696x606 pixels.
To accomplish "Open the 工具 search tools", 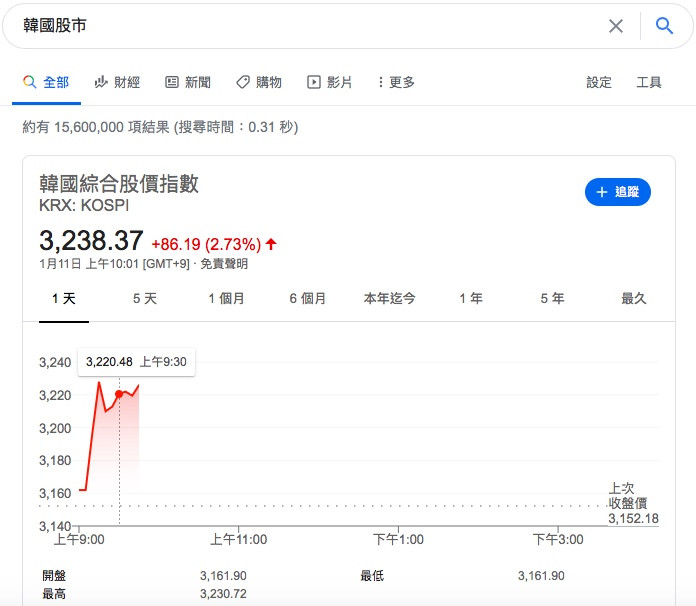I will 649,82.
